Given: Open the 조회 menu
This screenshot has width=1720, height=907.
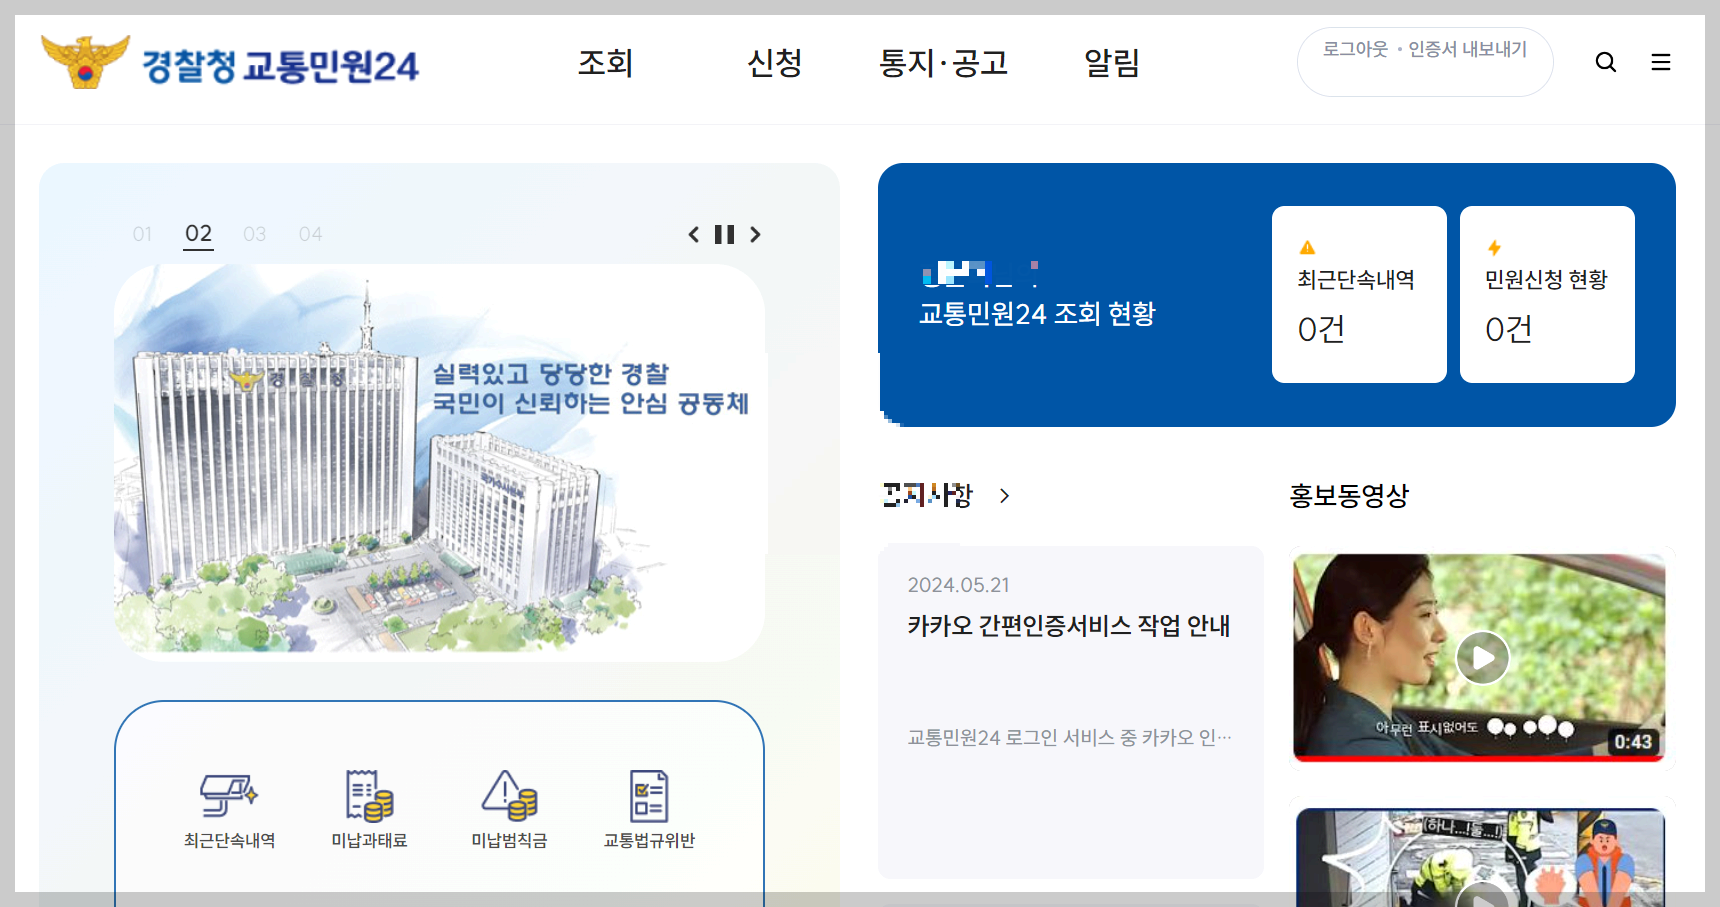Looking at the screenshot, I should click(x=604, y=63).
